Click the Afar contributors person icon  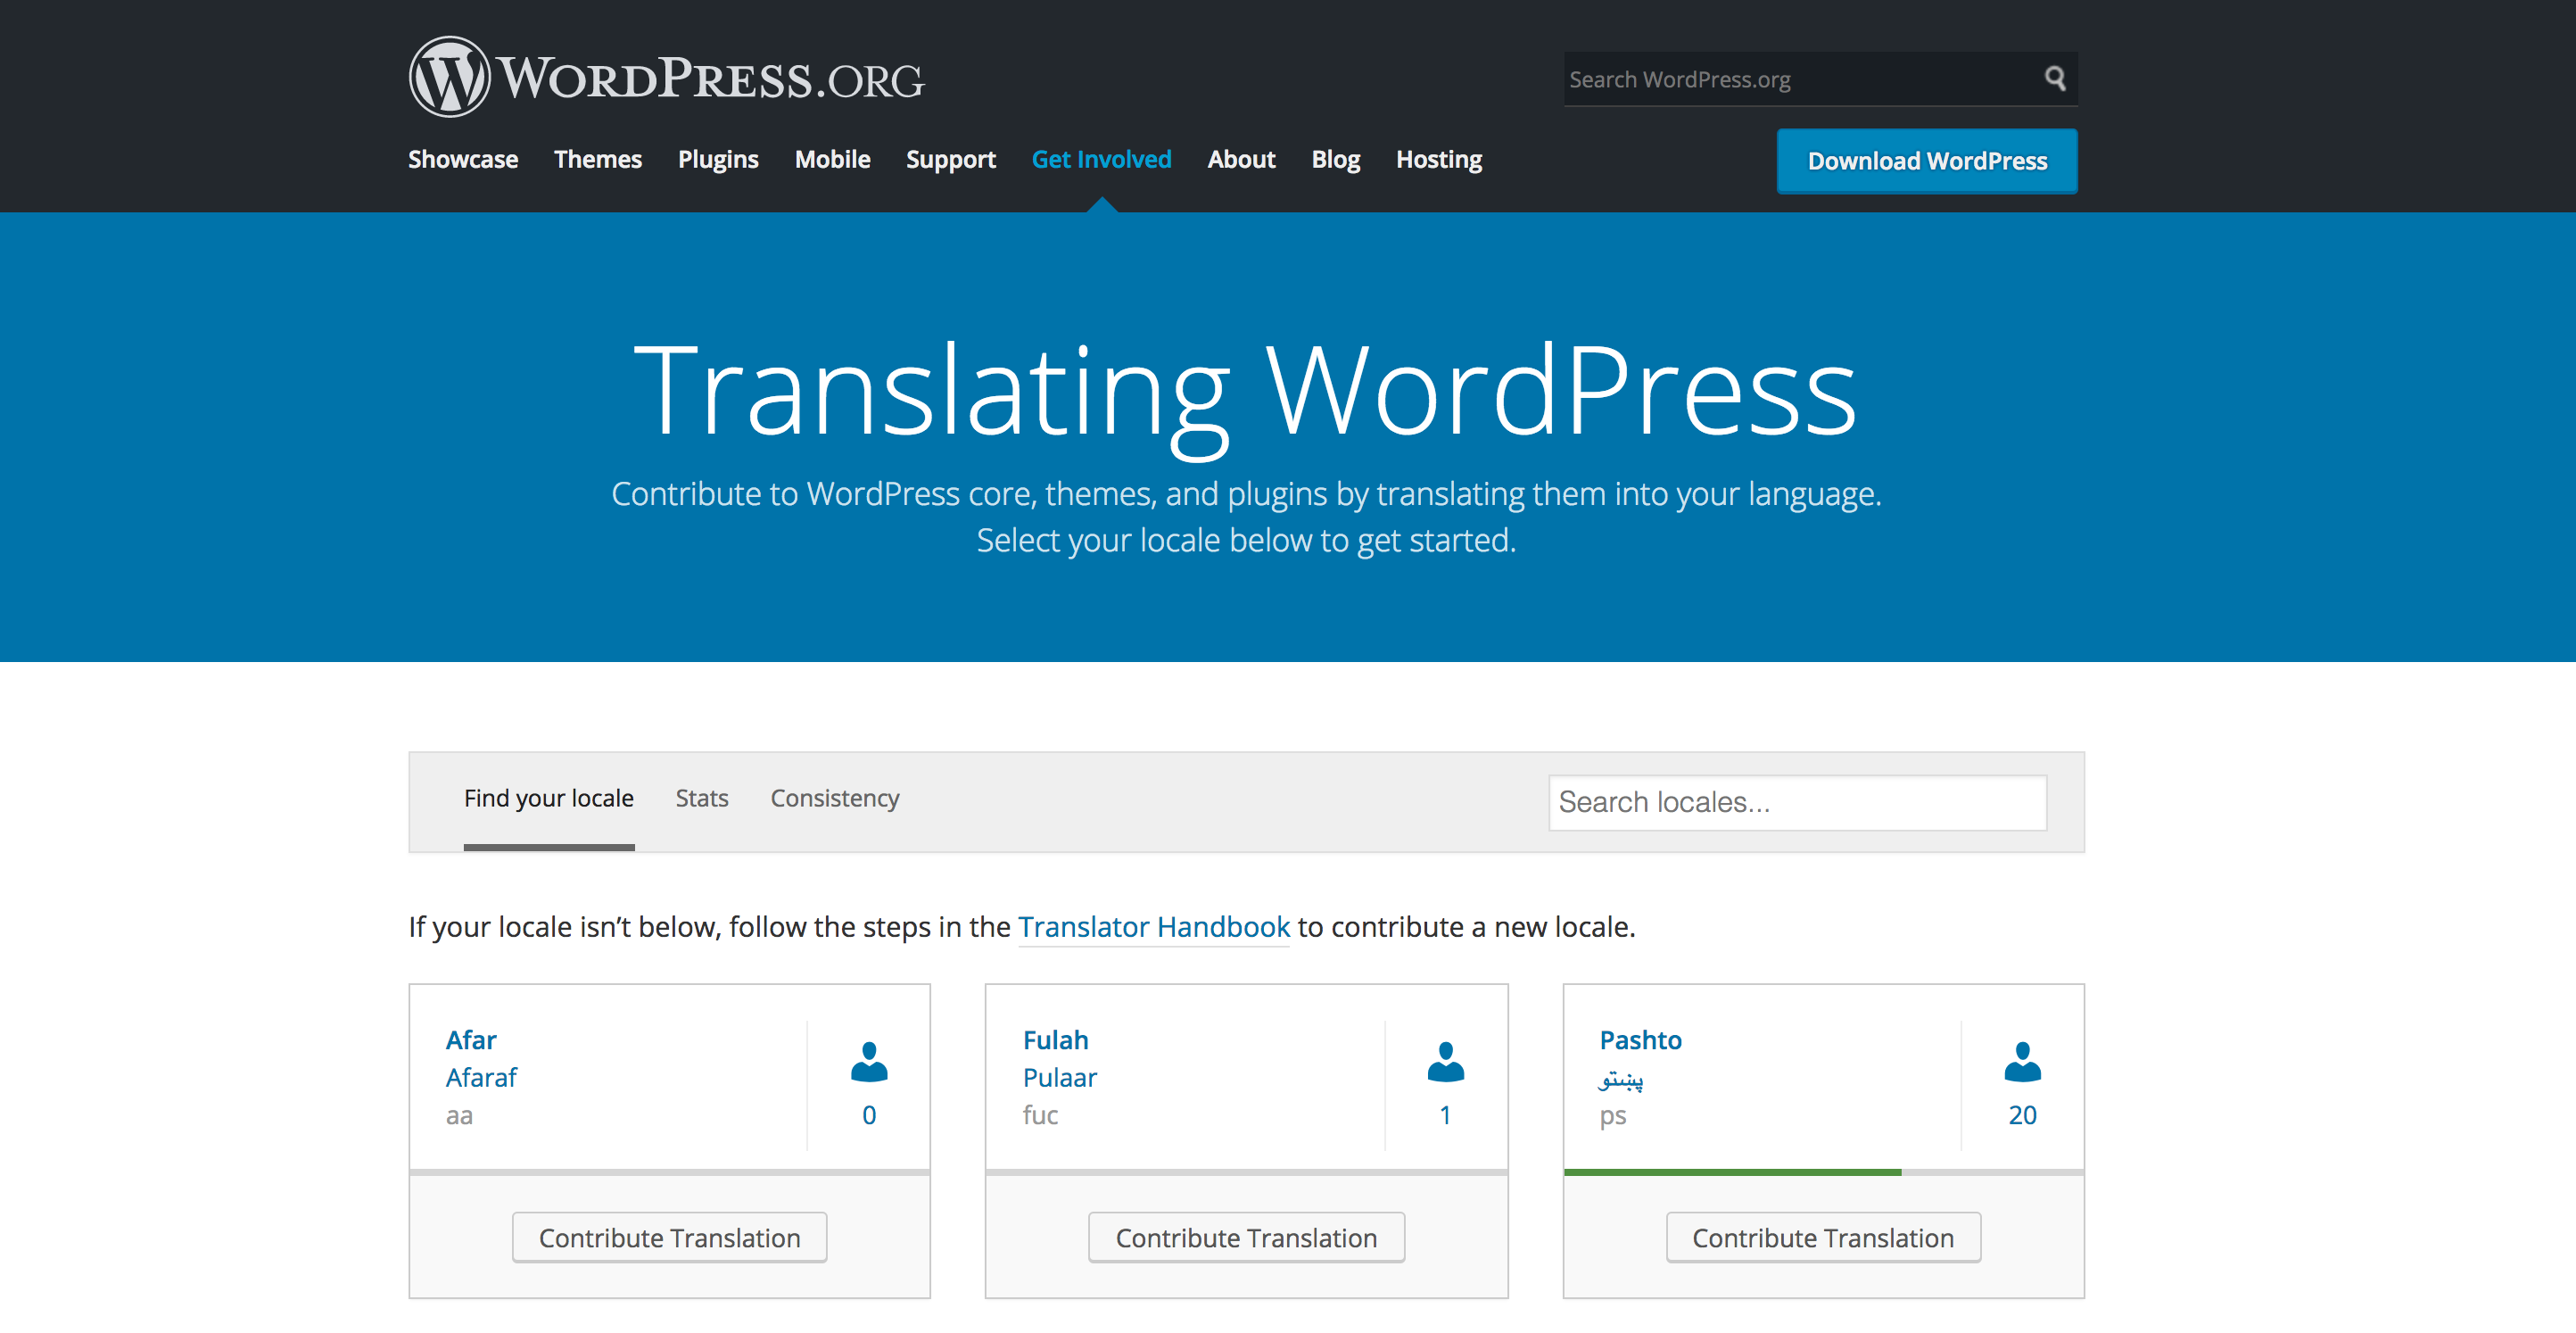pyautogui.click(x=869, y=1062)
